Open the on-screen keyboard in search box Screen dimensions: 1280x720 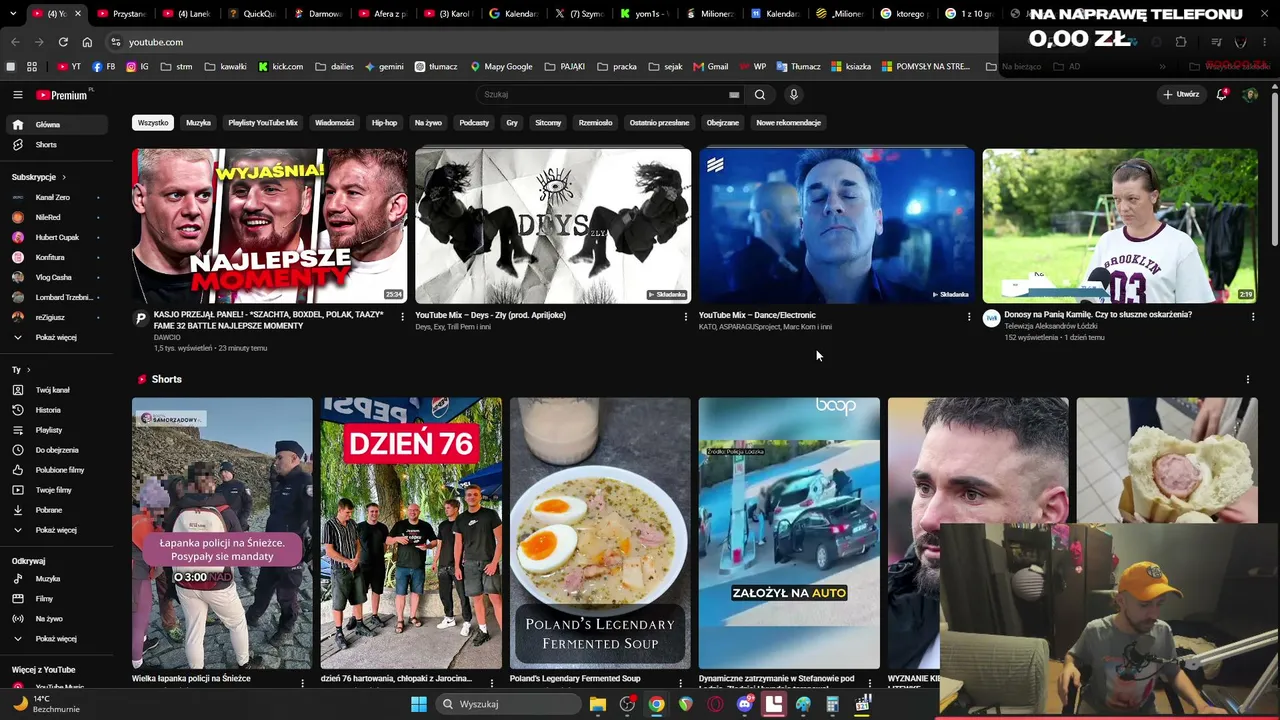[x=734, y=95]
